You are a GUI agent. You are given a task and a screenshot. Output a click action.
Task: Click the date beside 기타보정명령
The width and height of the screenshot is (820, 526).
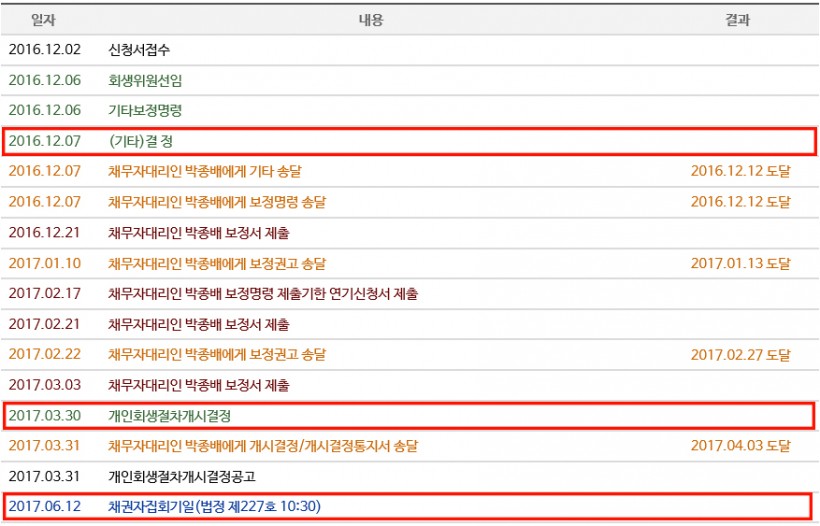(45, 110)
